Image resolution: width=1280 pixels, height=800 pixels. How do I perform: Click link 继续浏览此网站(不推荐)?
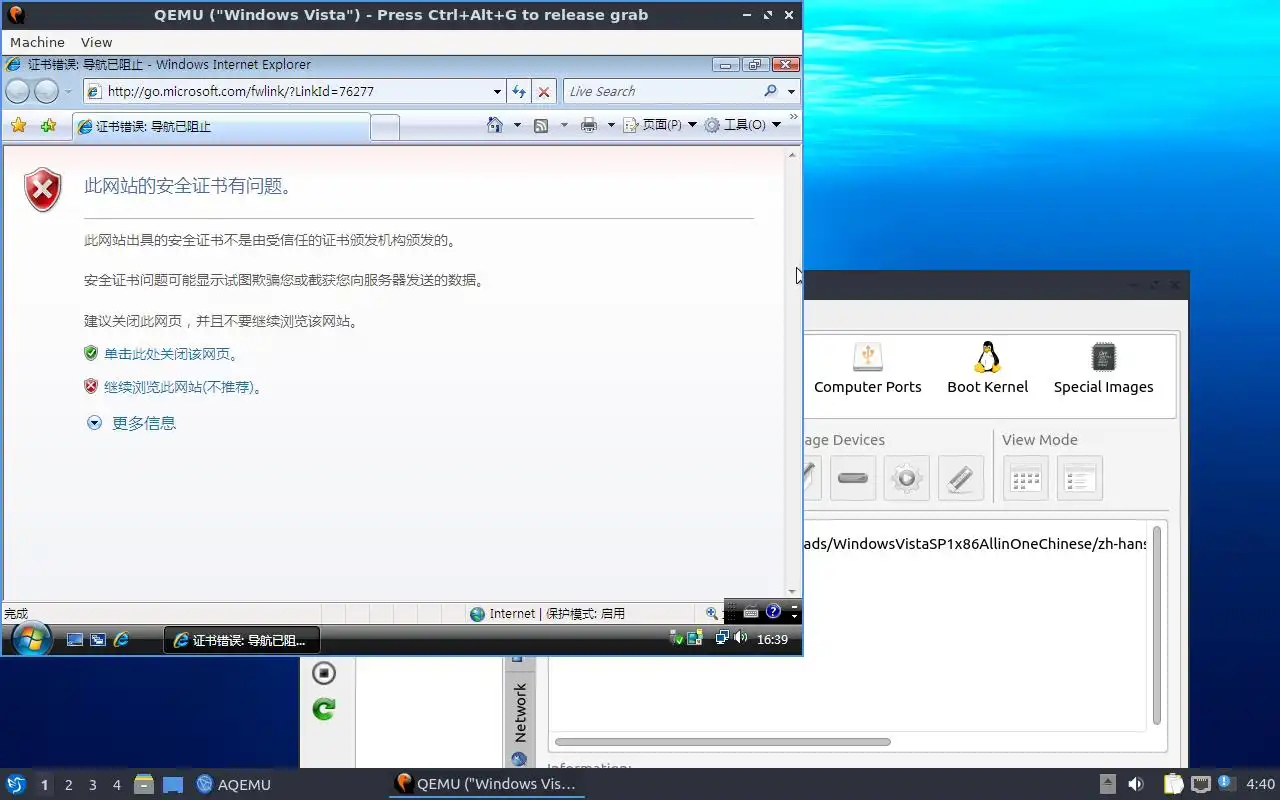pos(183,387)
